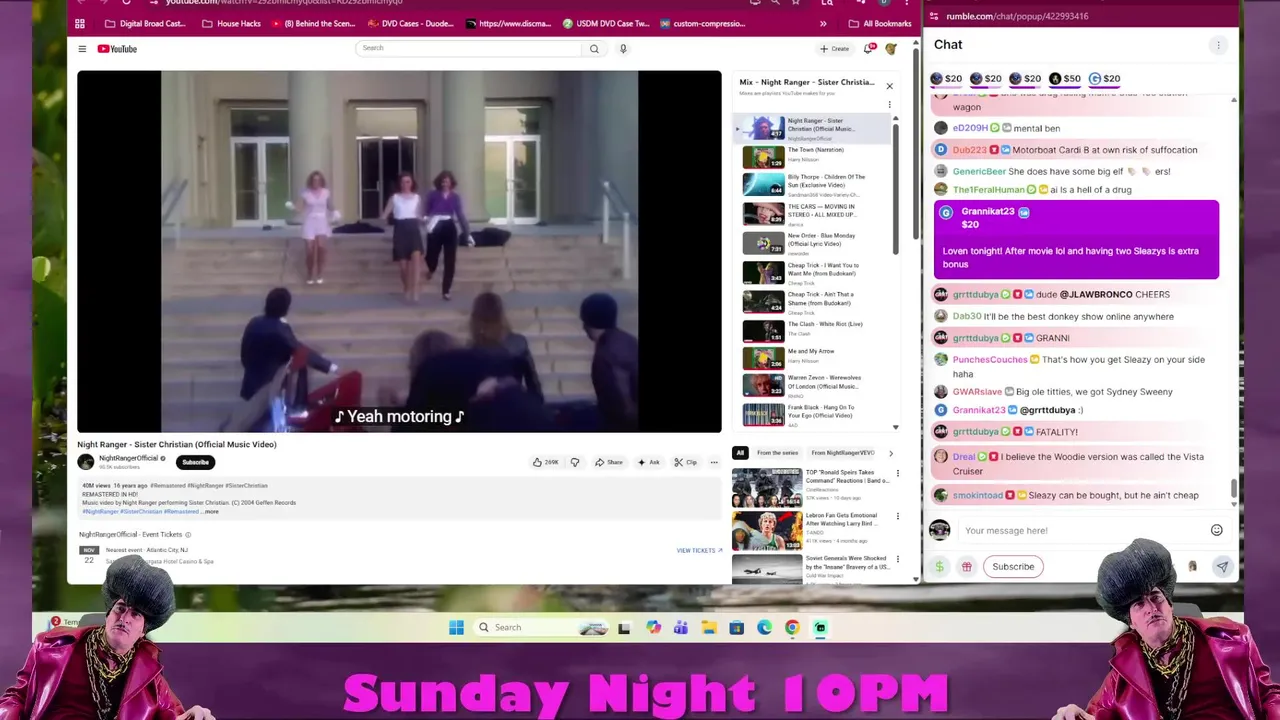The image size is (1280, 720).
Task: Open the House Hacks bookmark folder
Action: click(x=231, y=23)
